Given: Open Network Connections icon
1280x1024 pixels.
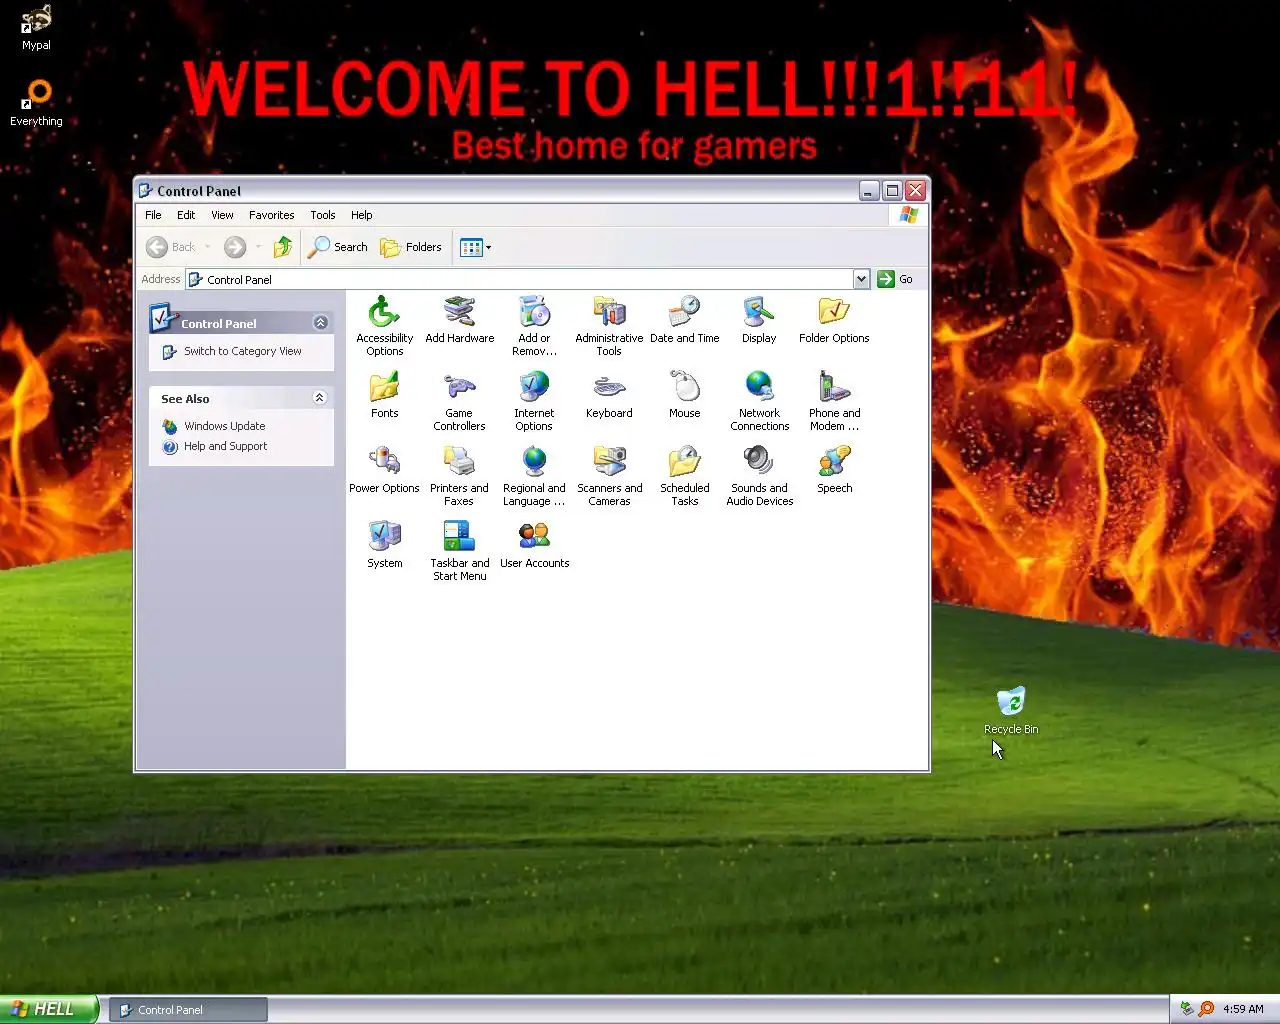Looking at the screenshot, I should 759,400.
